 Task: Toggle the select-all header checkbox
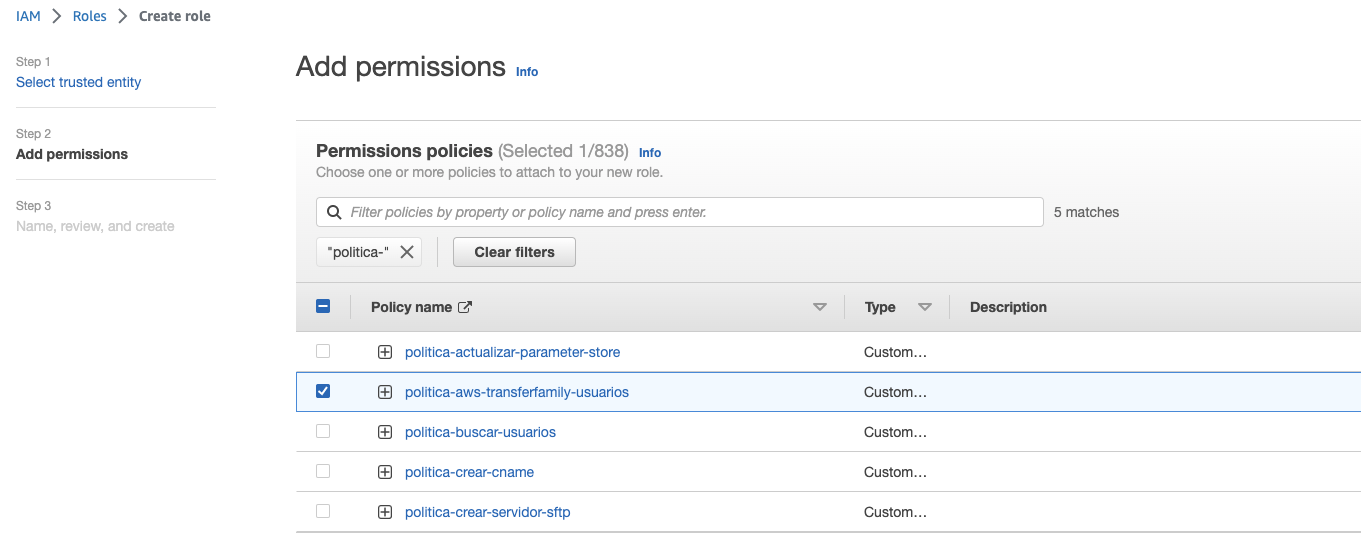pos(323,307)
